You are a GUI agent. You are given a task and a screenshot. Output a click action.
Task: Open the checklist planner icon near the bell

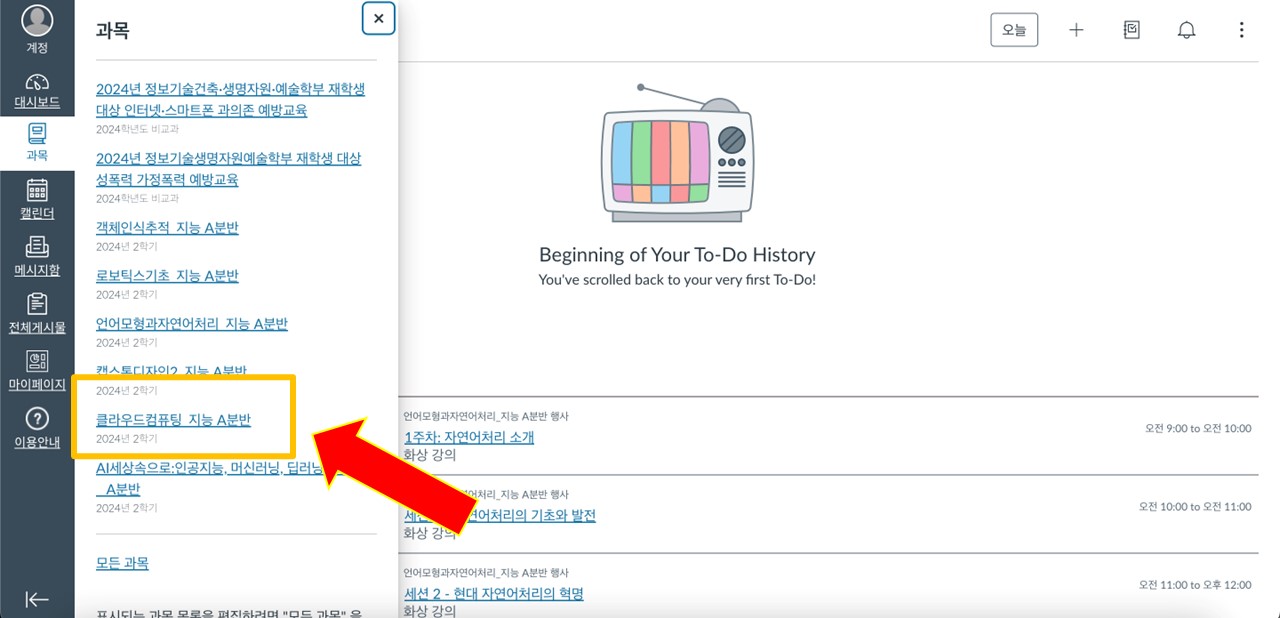click(1131, 30)
